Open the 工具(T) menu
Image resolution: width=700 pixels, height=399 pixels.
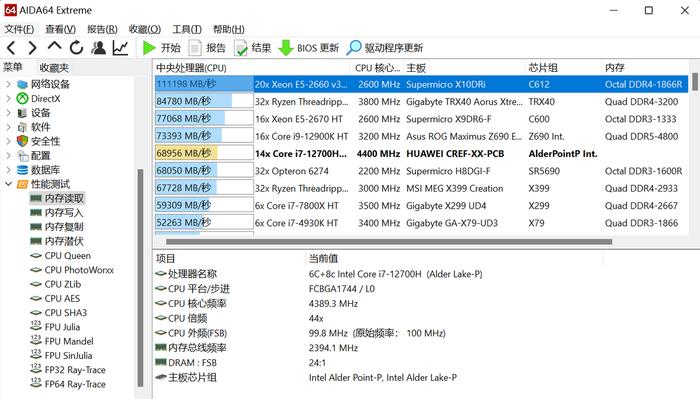click(187, 29)
